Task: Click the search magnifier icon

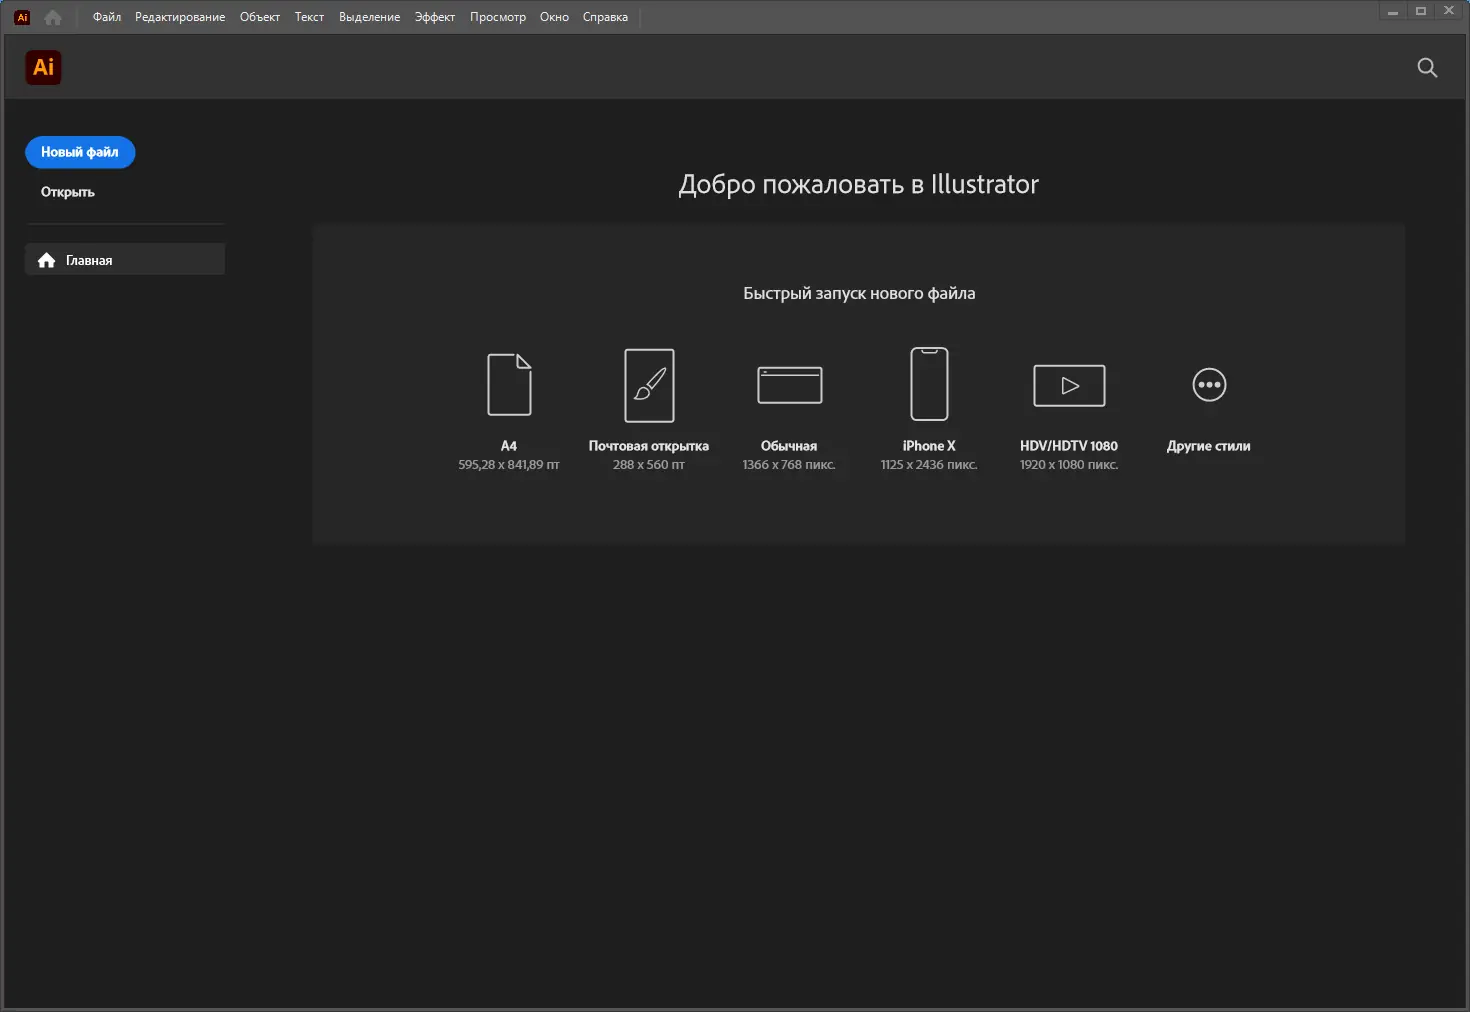Action: click(1427, 68)
